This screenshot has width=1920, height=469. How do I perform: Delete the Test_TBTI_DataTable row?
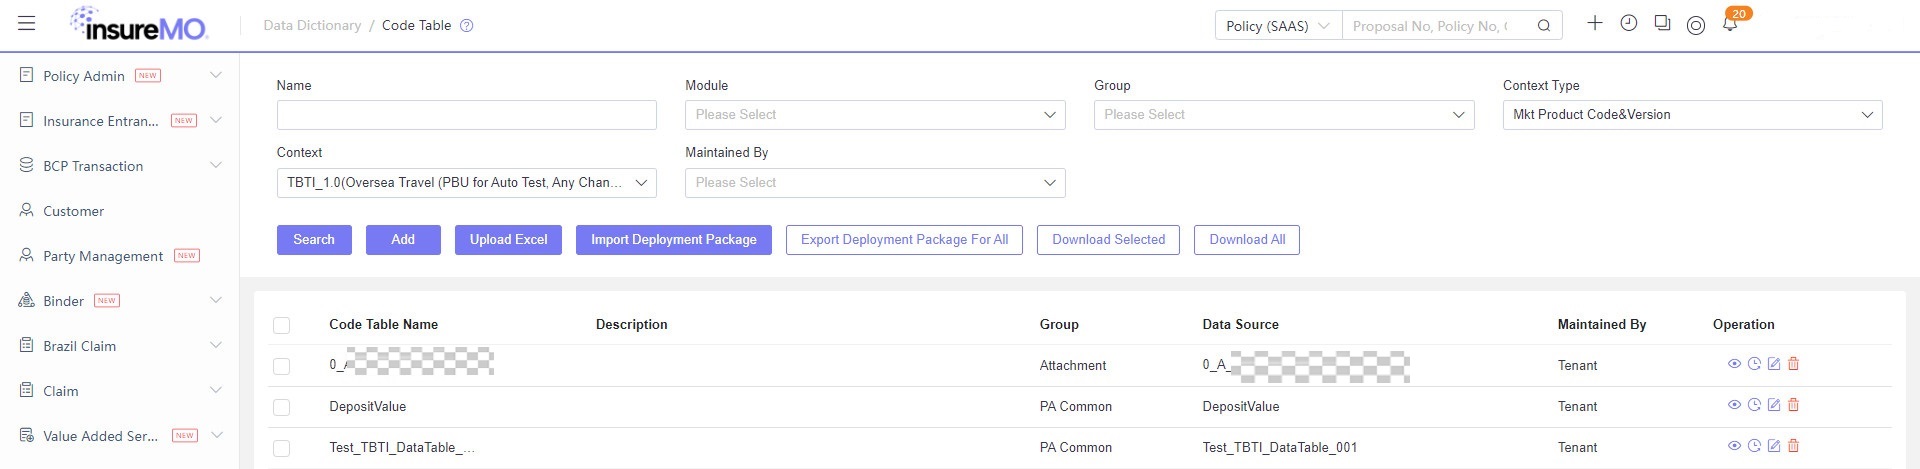[x=1794, y=446]
